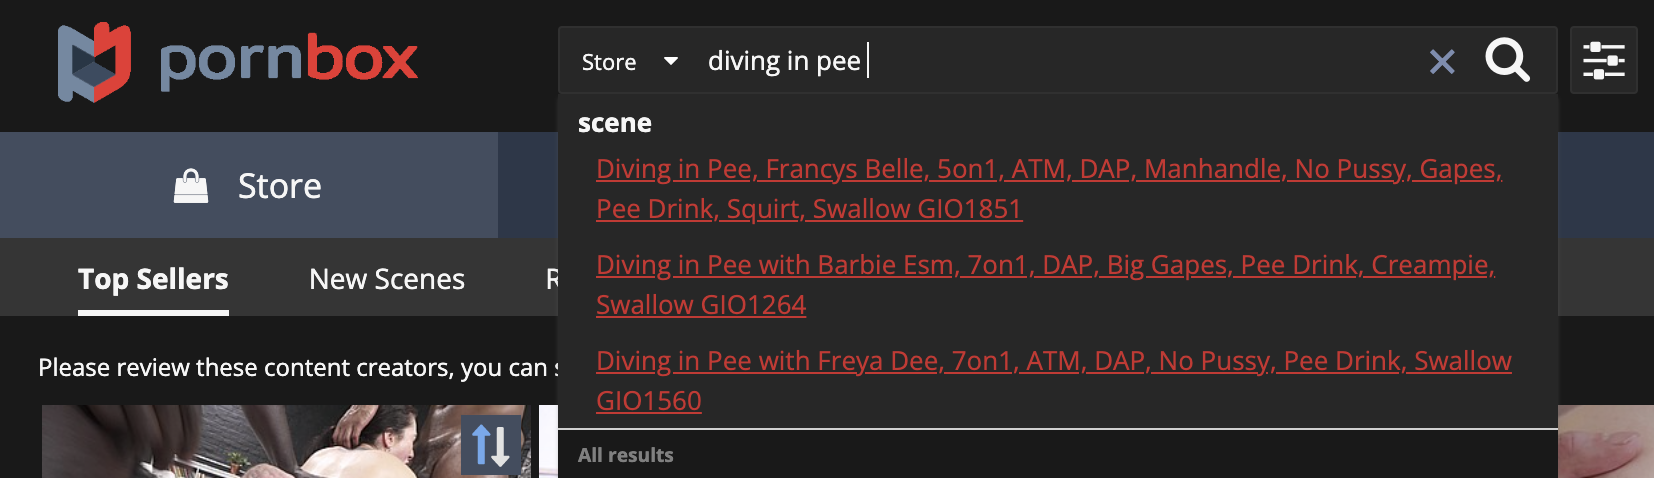Click the logo wordmark text
The image size is (1654, 478).
pos(288,62)
